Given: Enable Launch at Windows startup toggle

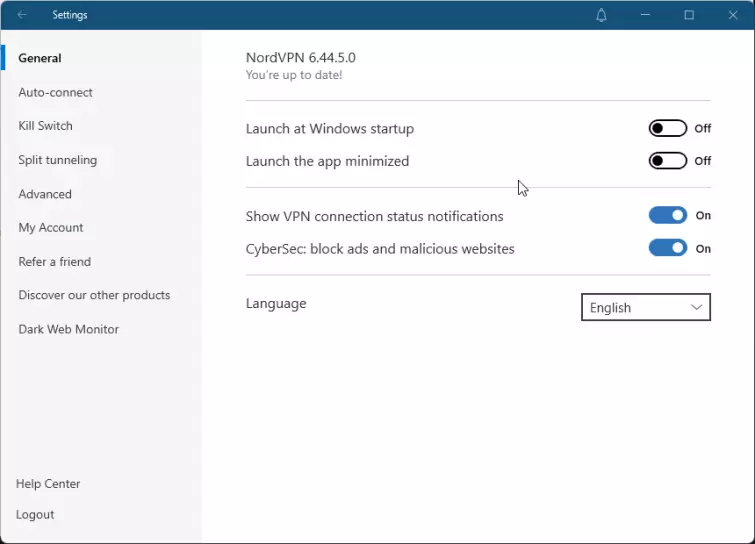Looking at the screenshot, I should point(667,128).
